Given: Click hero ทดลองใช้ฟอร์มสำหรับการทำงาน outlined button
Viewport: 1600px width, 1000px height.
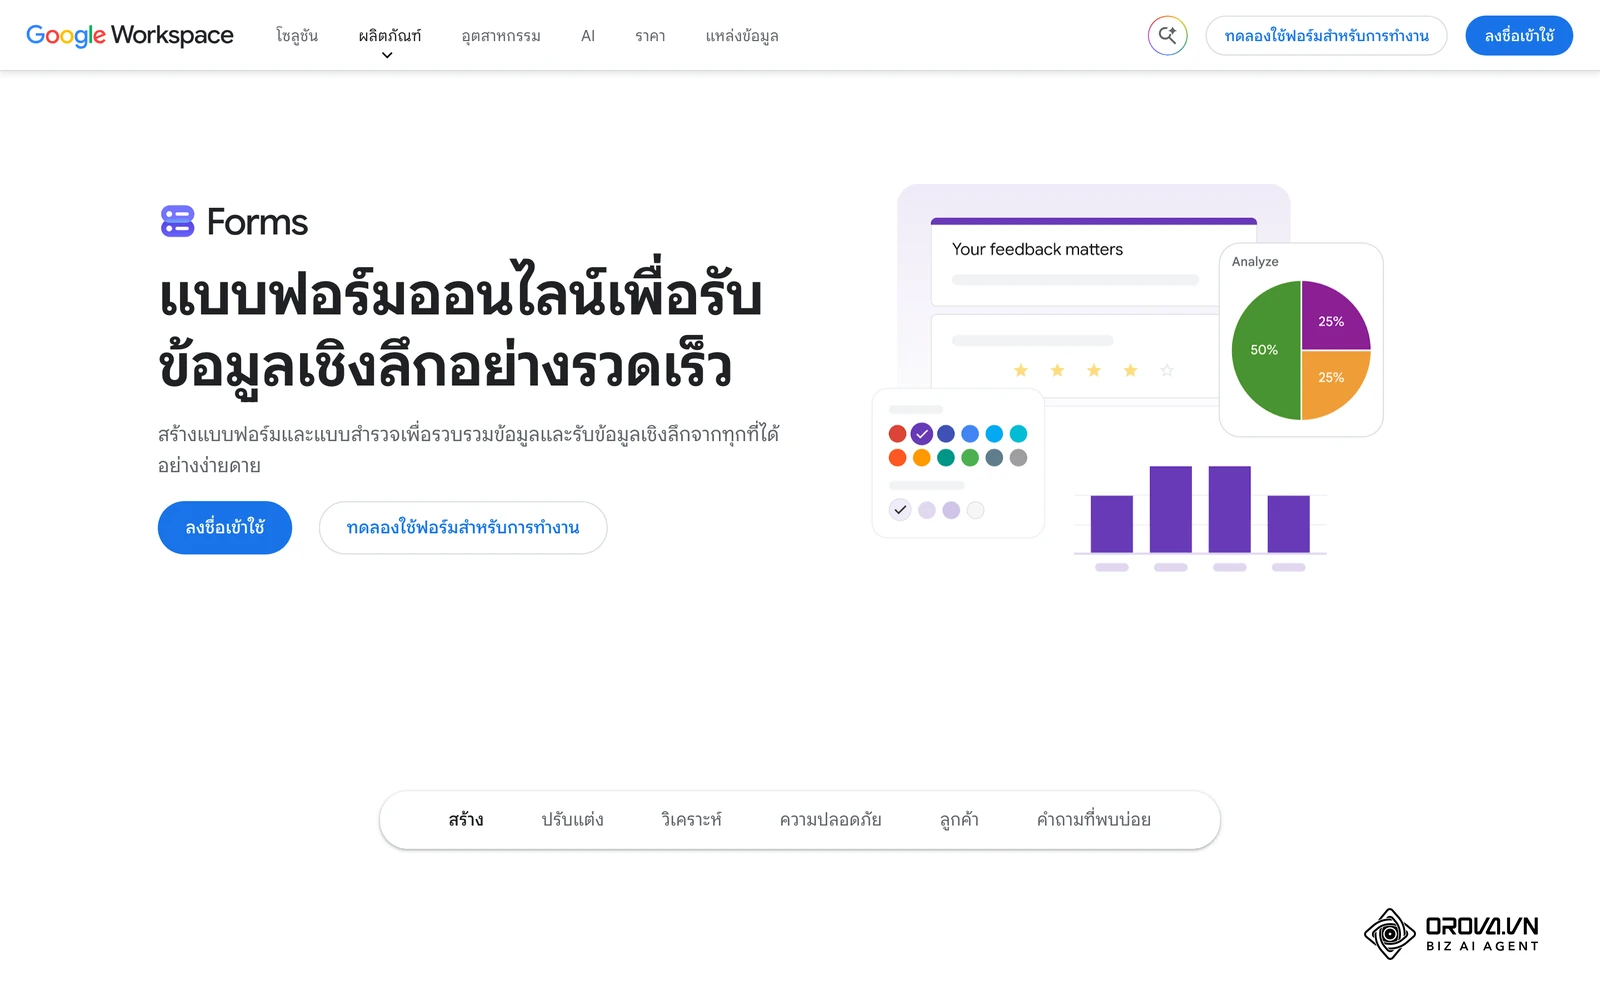Looking at the screenshot, I should [x=463, y=527].
